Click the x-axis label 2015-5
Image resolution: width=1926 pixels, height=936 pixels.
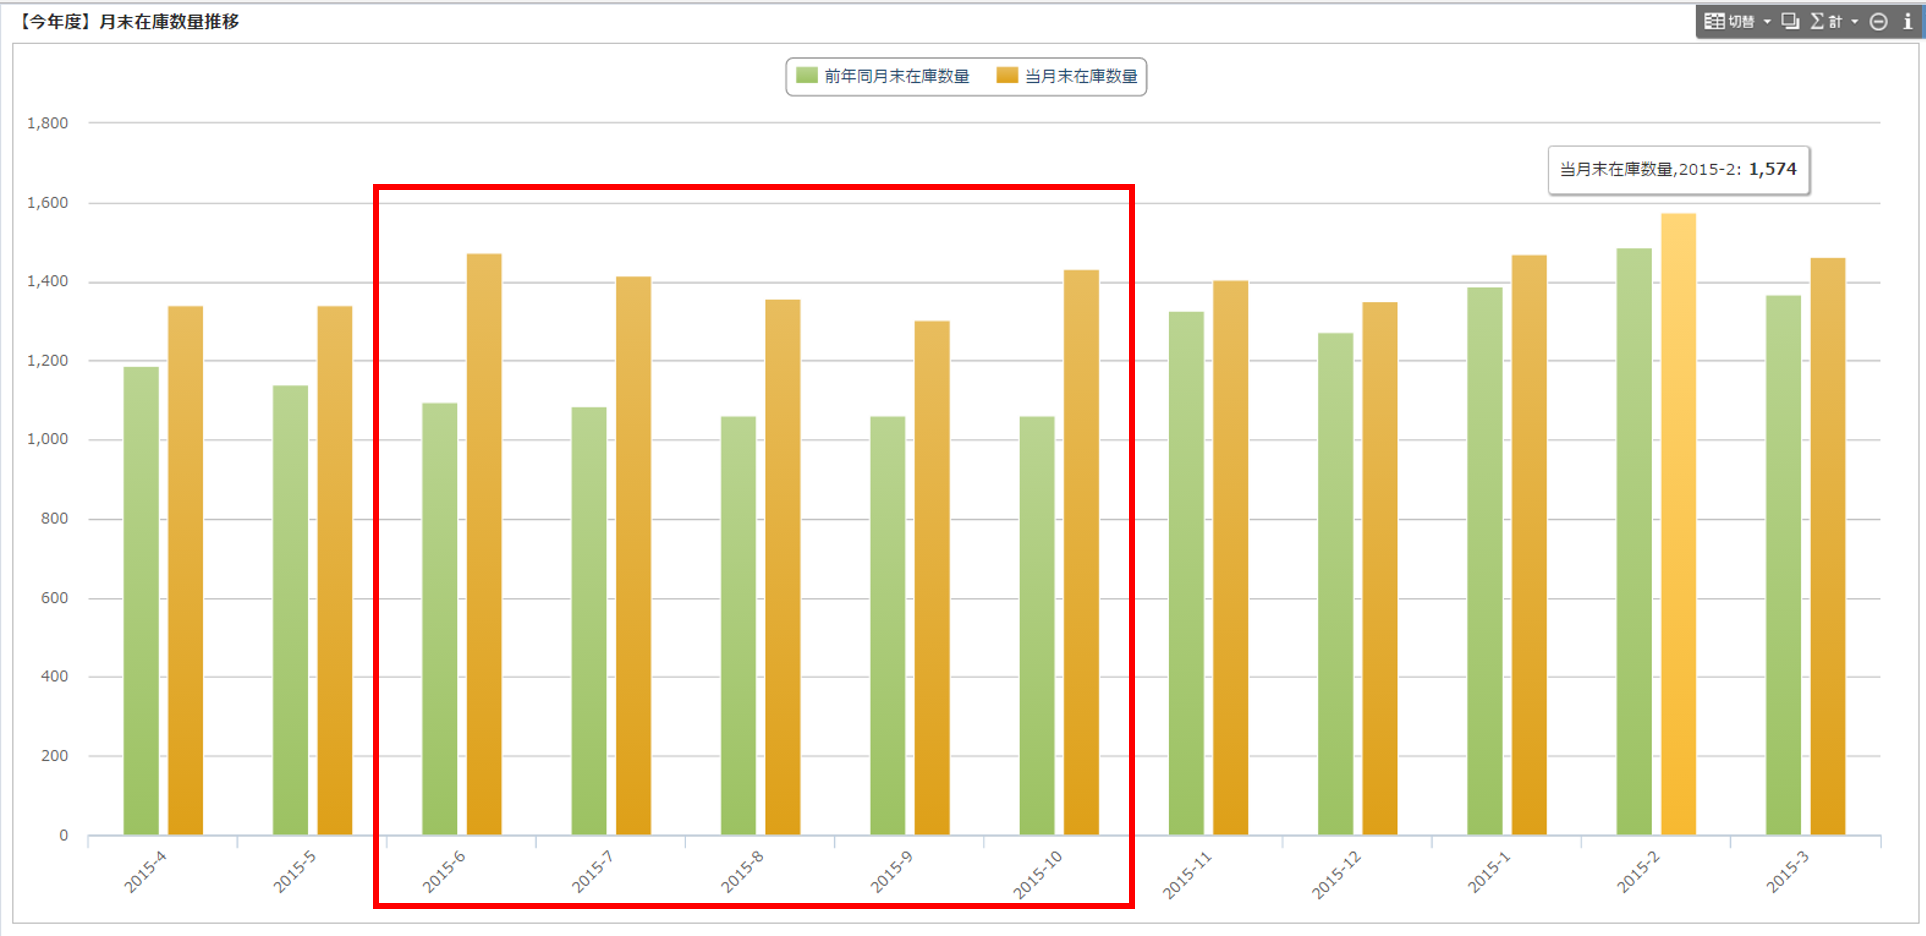point(295,872)
